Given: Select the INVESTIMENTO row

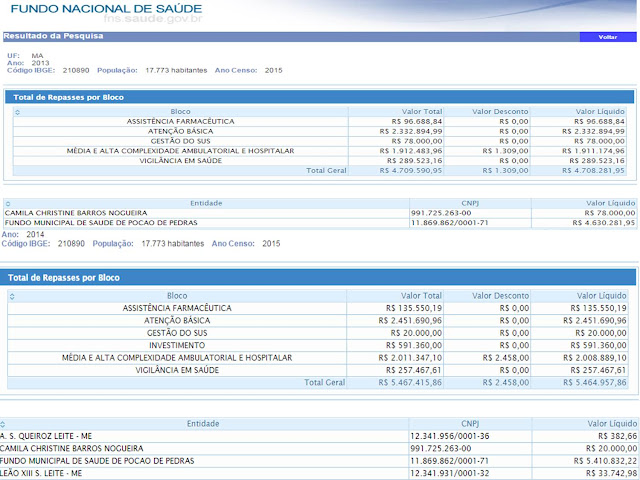Looking at the screenshot, I should (x=318, y=345).
